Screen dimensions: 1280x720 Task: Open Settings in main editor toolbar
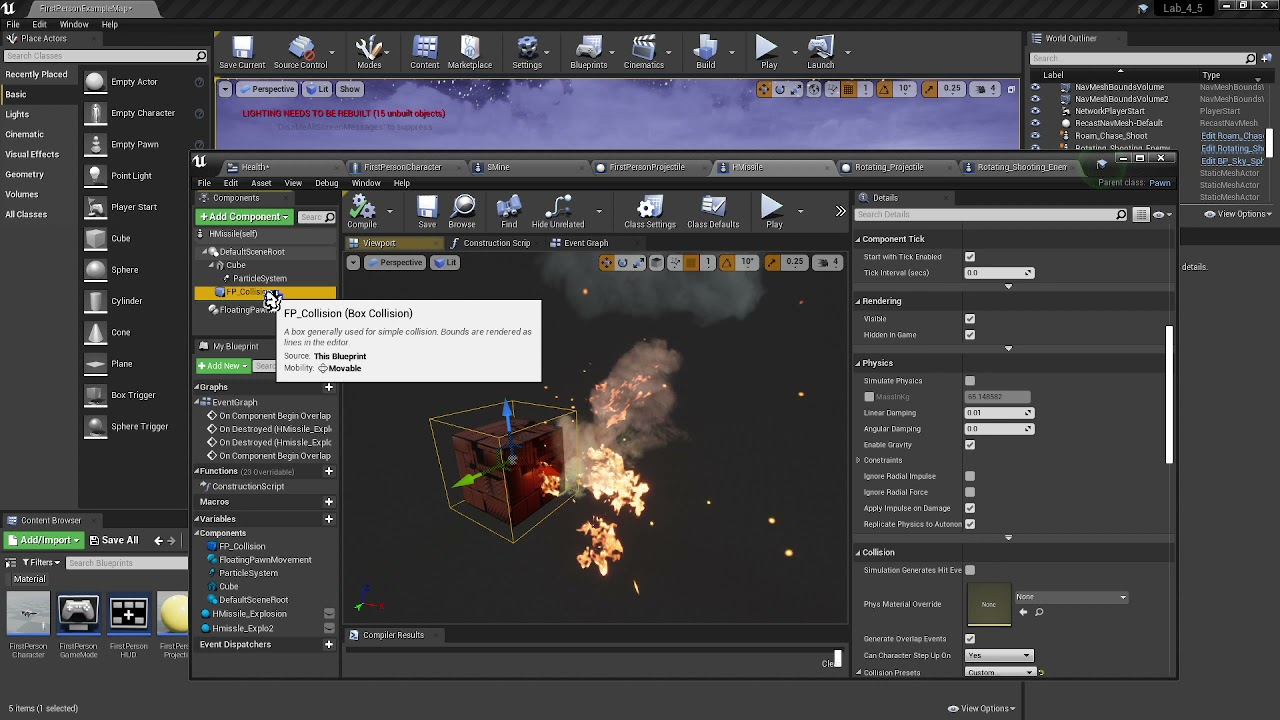coord(527,52)
